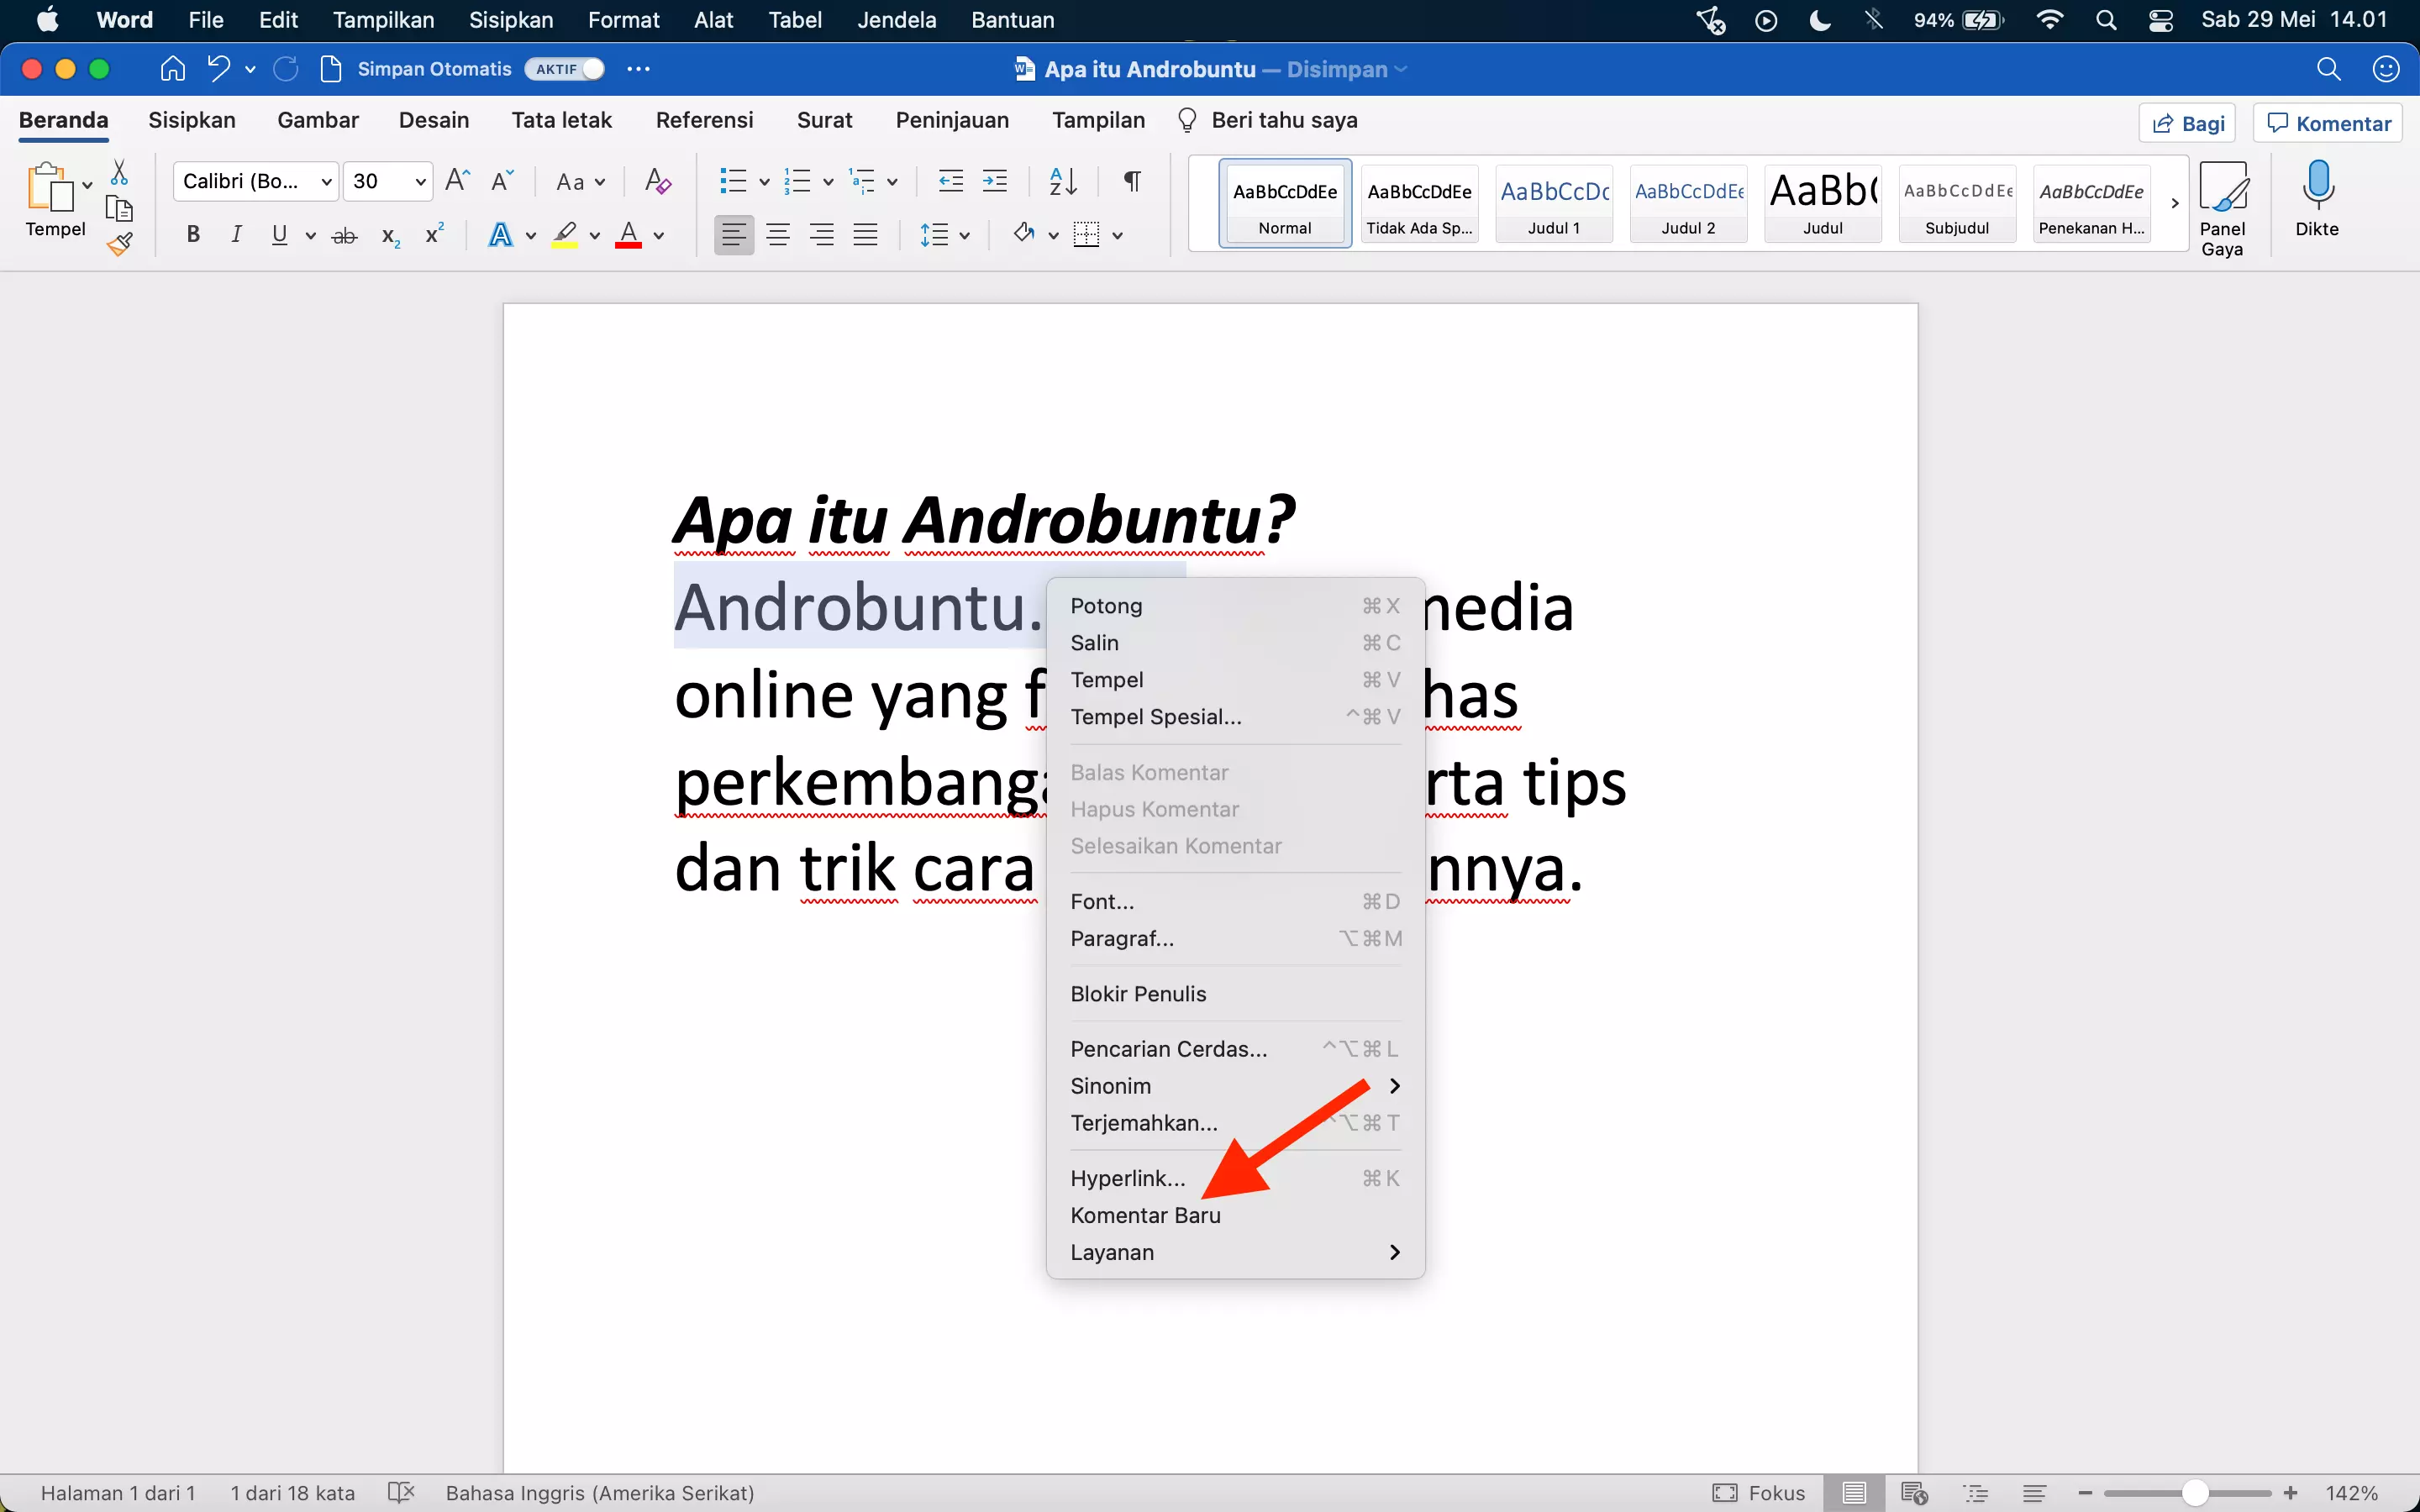Open the Panel Gaya styles pane
The width and height of the screenshot is (2420, 1512).
point(2222,209)
